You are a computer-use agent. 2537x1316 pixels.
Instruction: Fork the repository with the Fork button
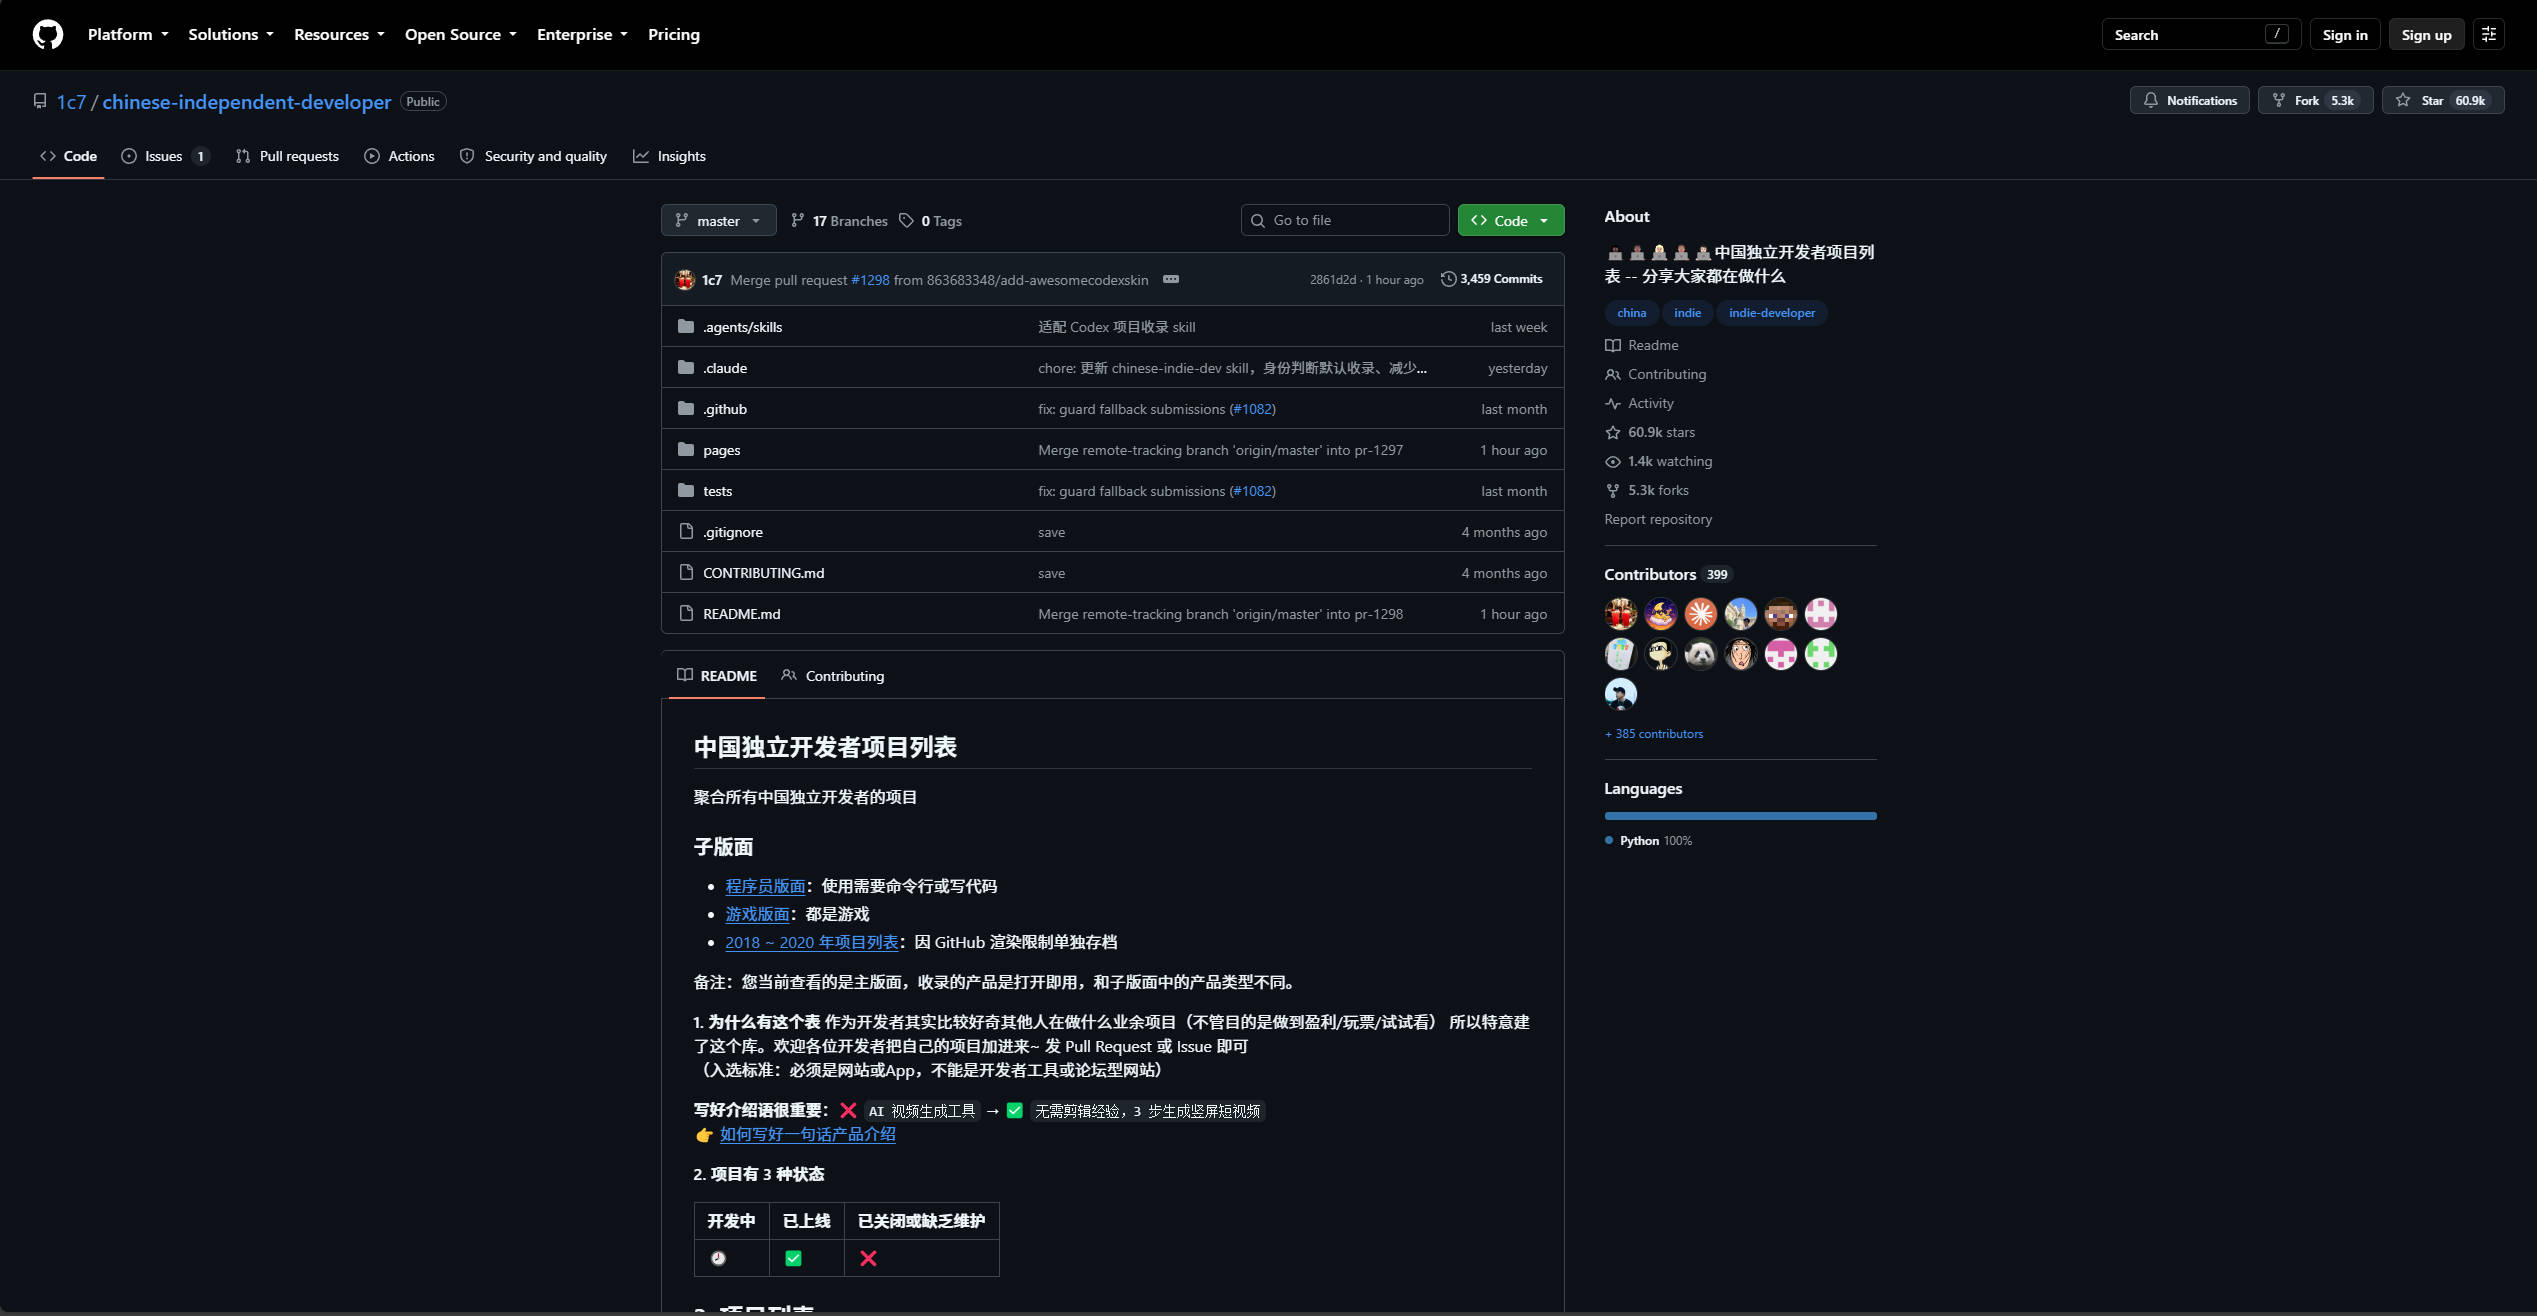[x=2316, y=101]
